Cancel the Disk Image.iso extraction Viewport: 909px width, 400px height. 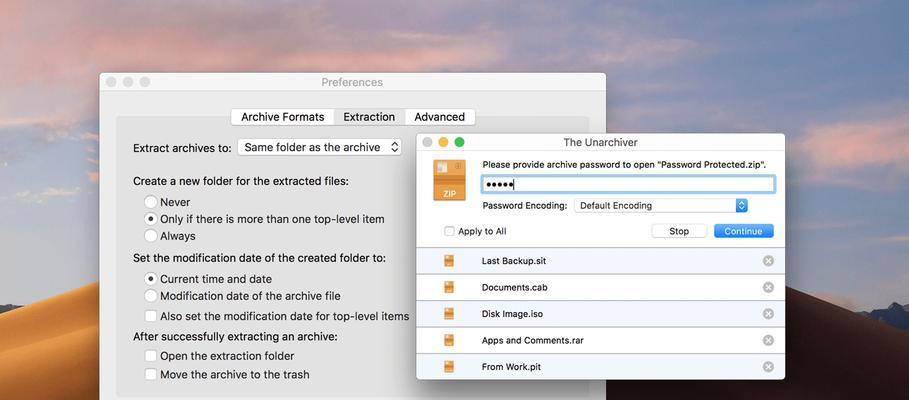(x=768, y=314)
